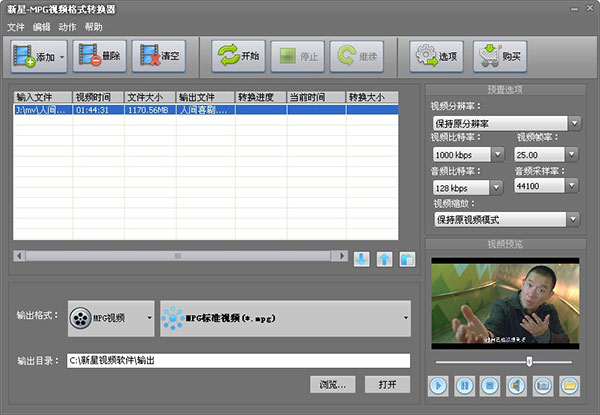Click the 购买 (Buy) shopping cart button

[x=500, y=57]
